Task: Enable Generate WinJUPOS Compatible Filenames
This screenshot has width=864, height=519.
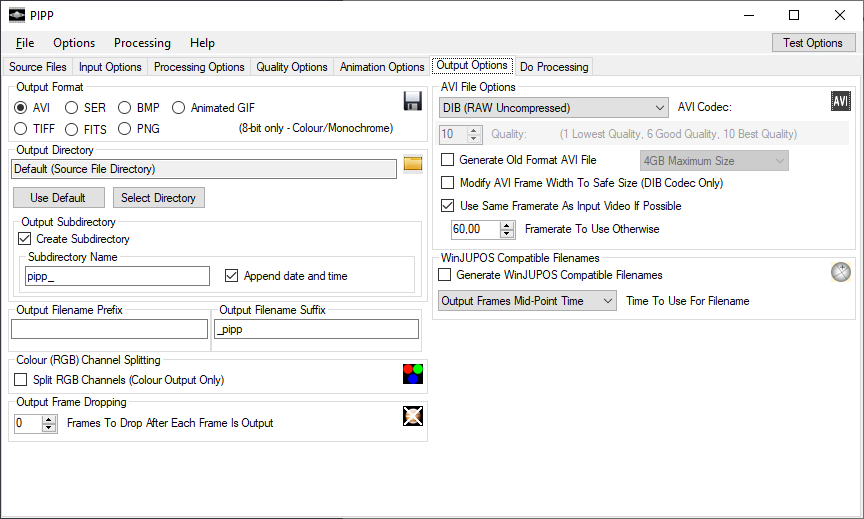Action: (x=445, y=274)
